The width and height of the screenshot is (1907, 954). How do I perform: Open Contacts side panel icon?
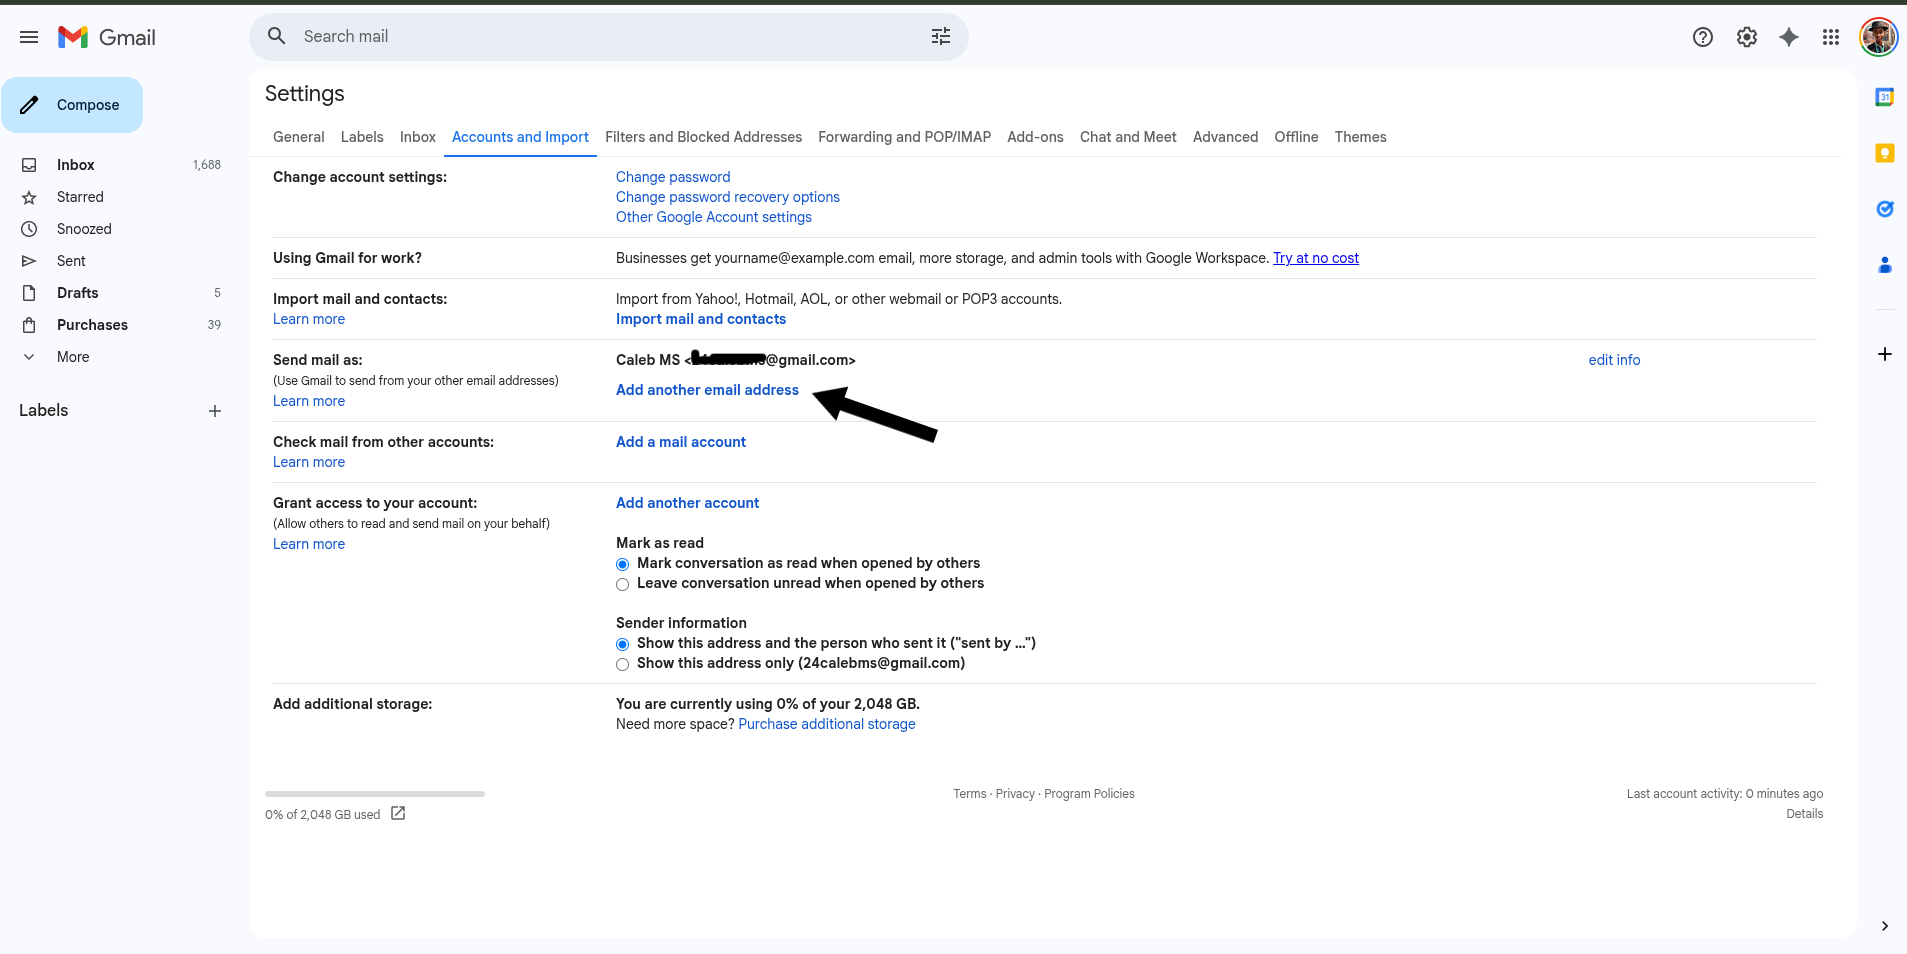1884,265
